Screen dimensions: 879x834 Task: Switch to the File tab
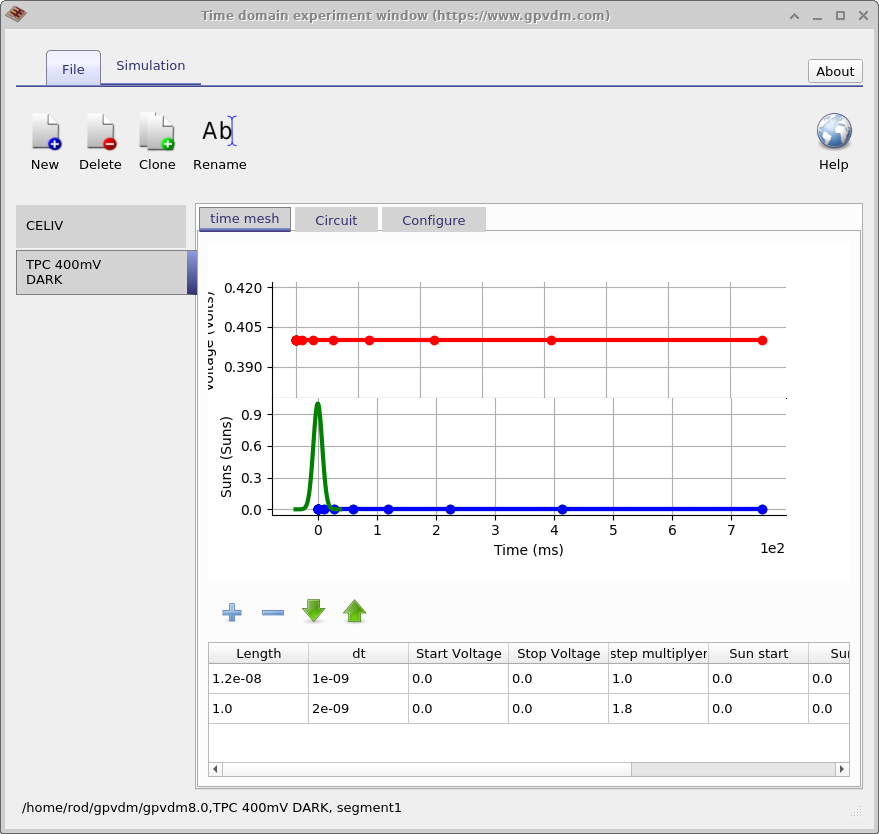pos(73,69)
